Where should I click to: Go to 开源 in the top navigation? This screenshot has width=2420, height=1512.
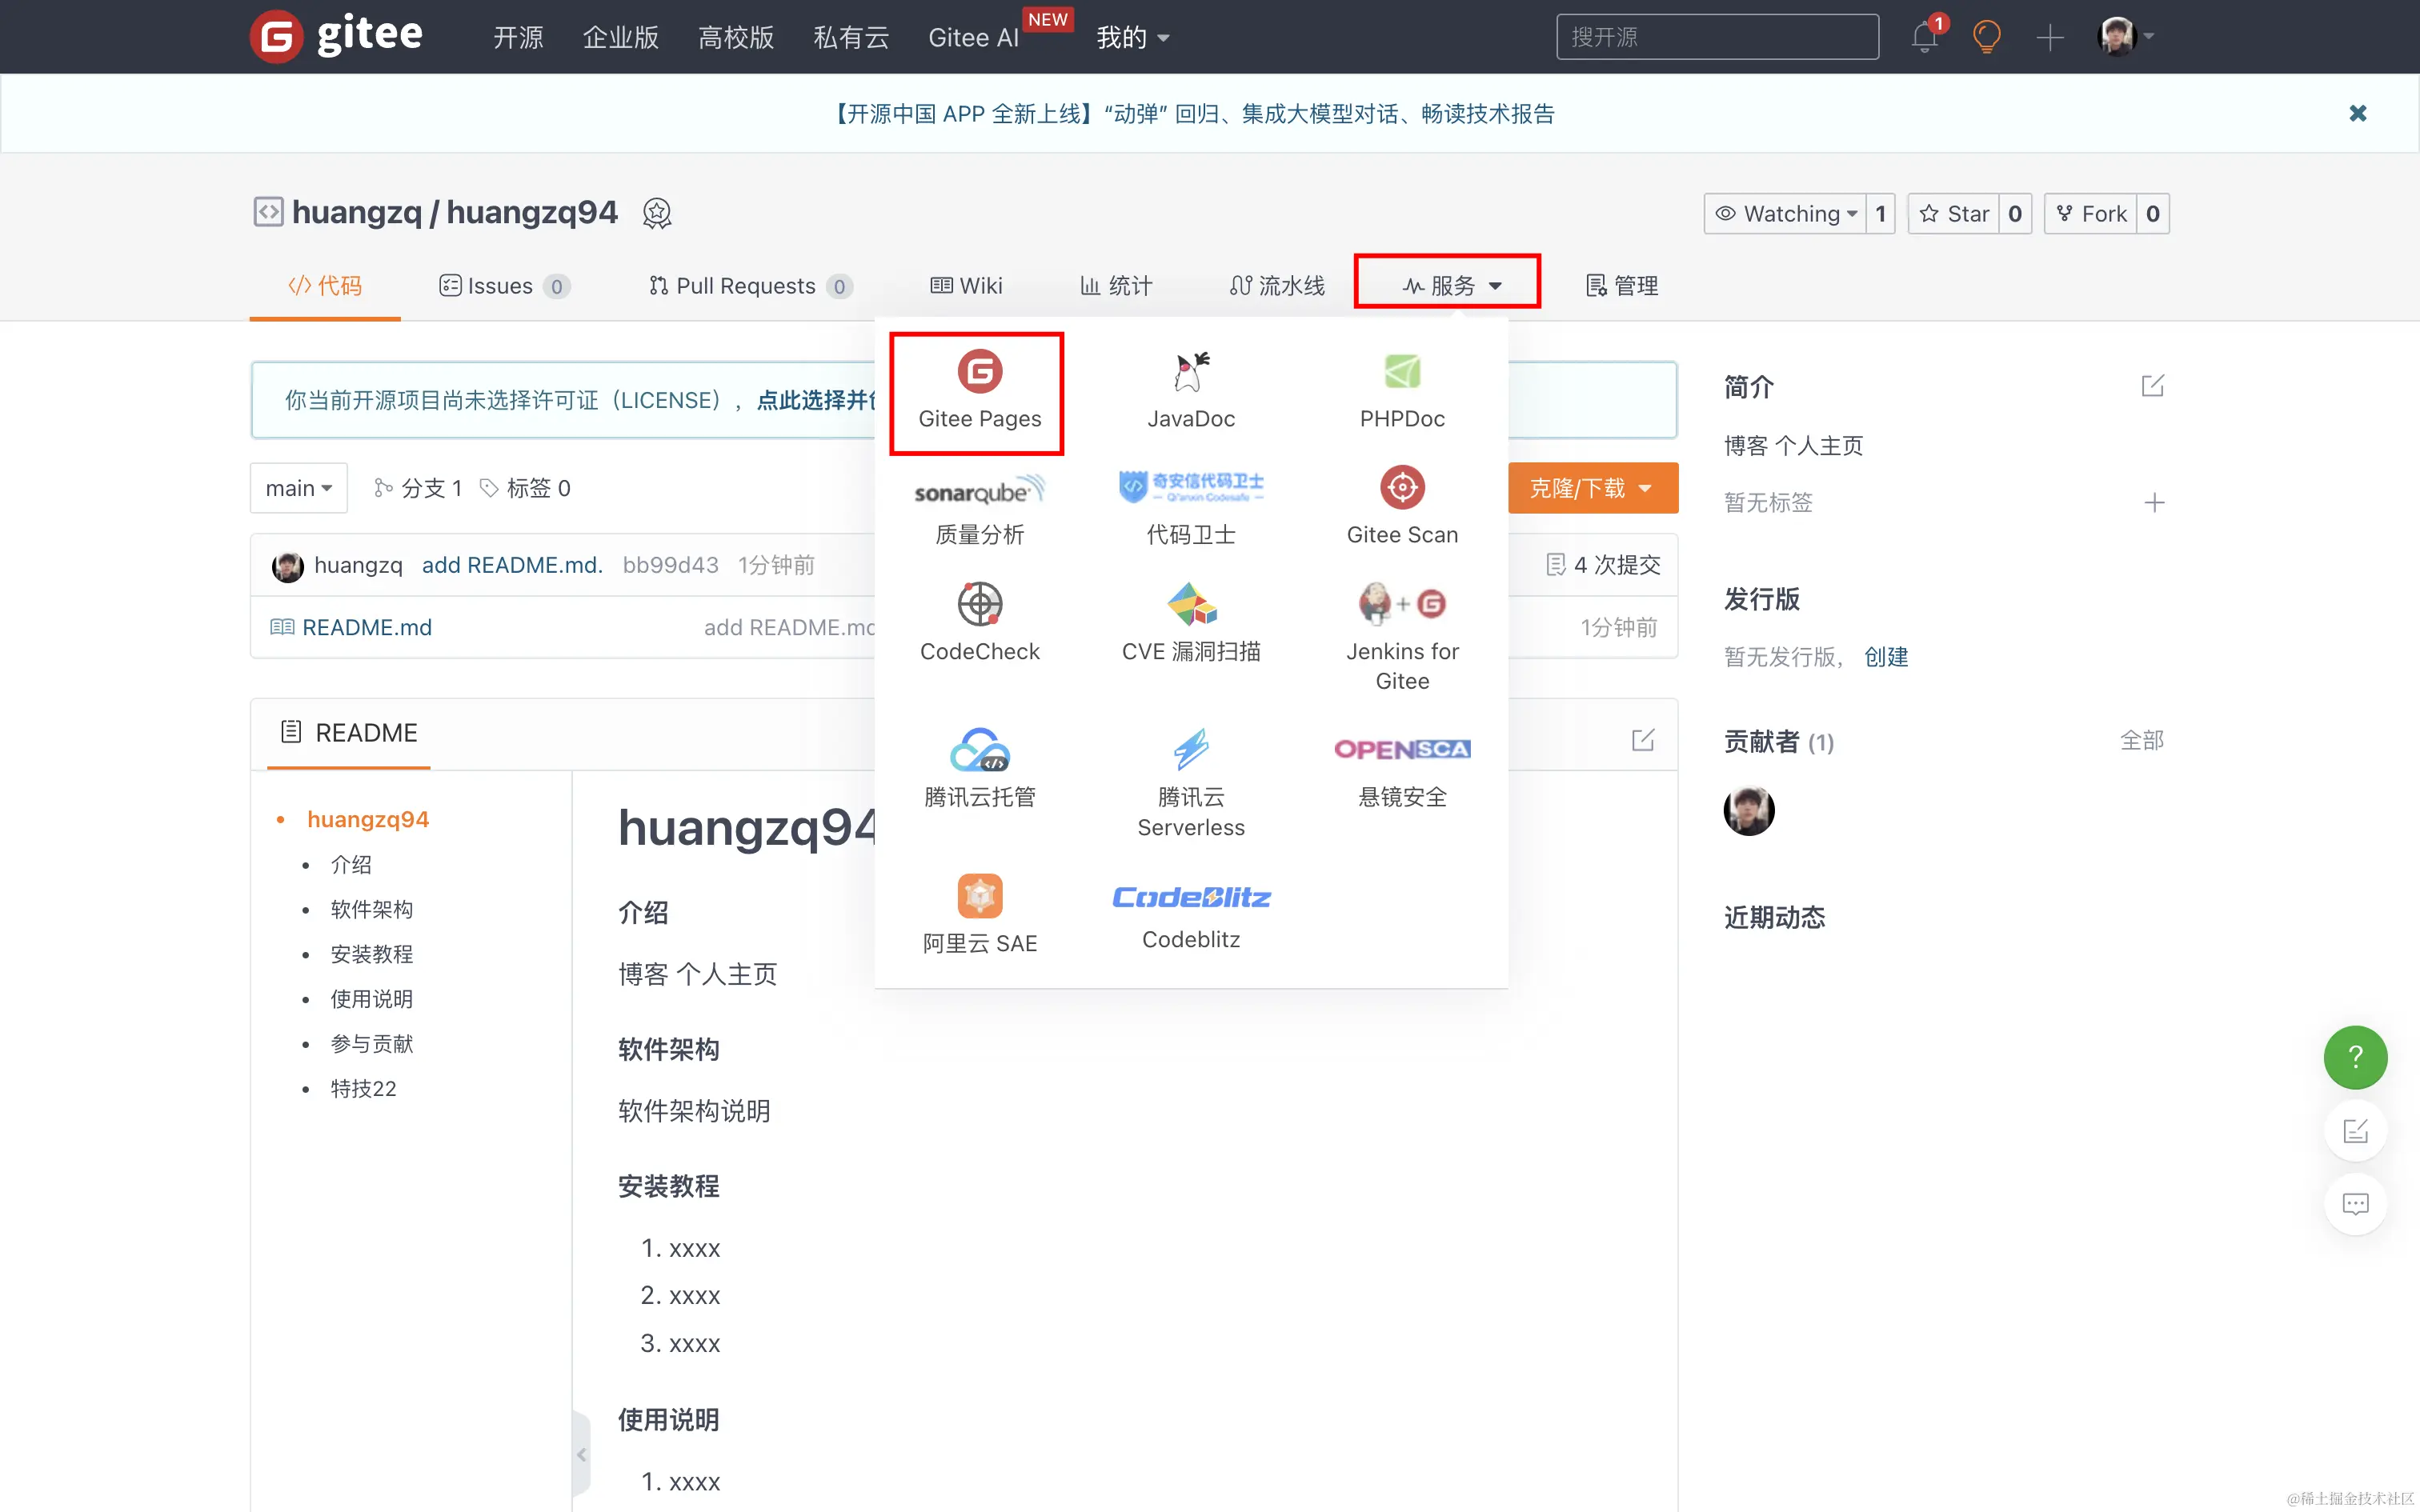tap(518, 37)
